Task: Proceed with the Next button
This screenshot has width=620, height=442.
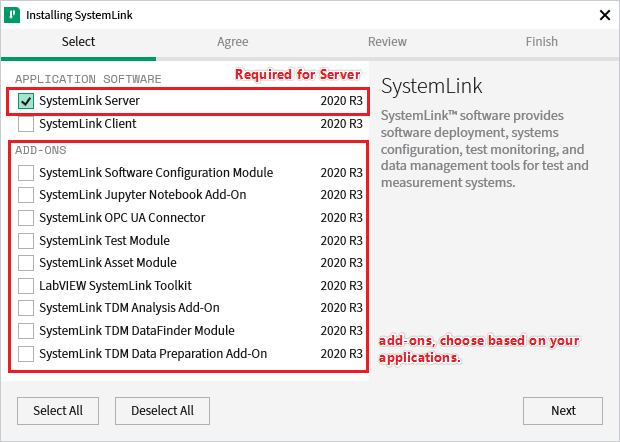Action: (x=563, y=411)
